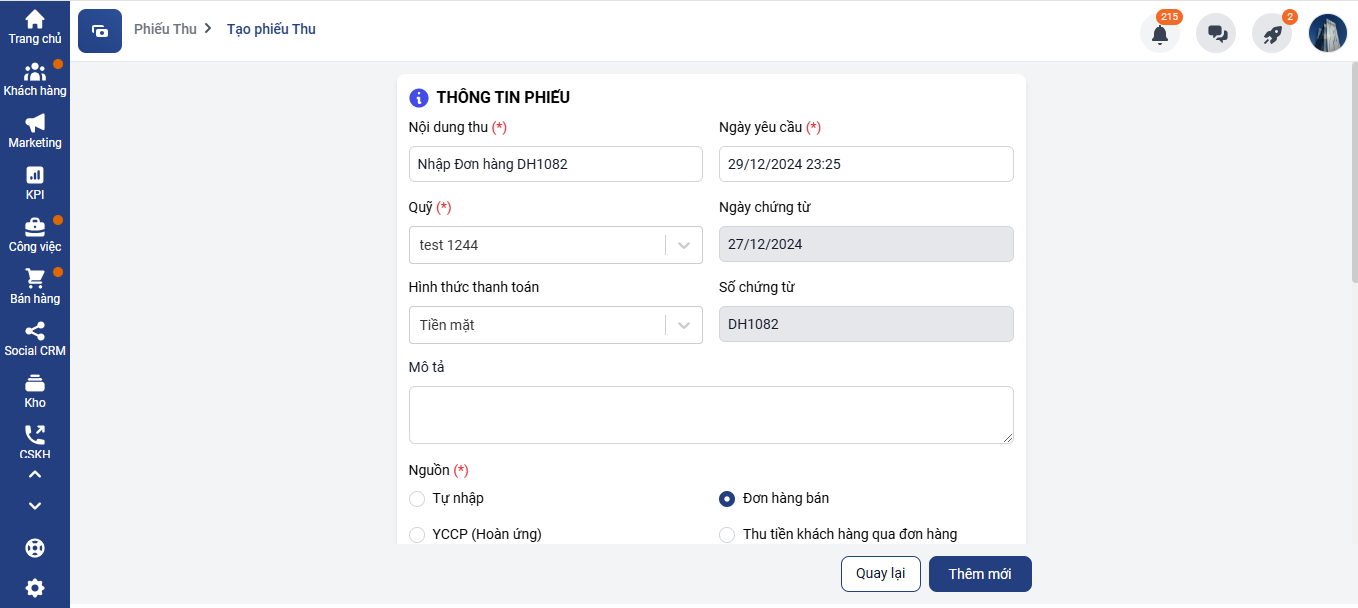Image resolution: width=1358 pixels, height=608 pixels.
Task: Click the Mô tả text area
Action: point(711,415)
